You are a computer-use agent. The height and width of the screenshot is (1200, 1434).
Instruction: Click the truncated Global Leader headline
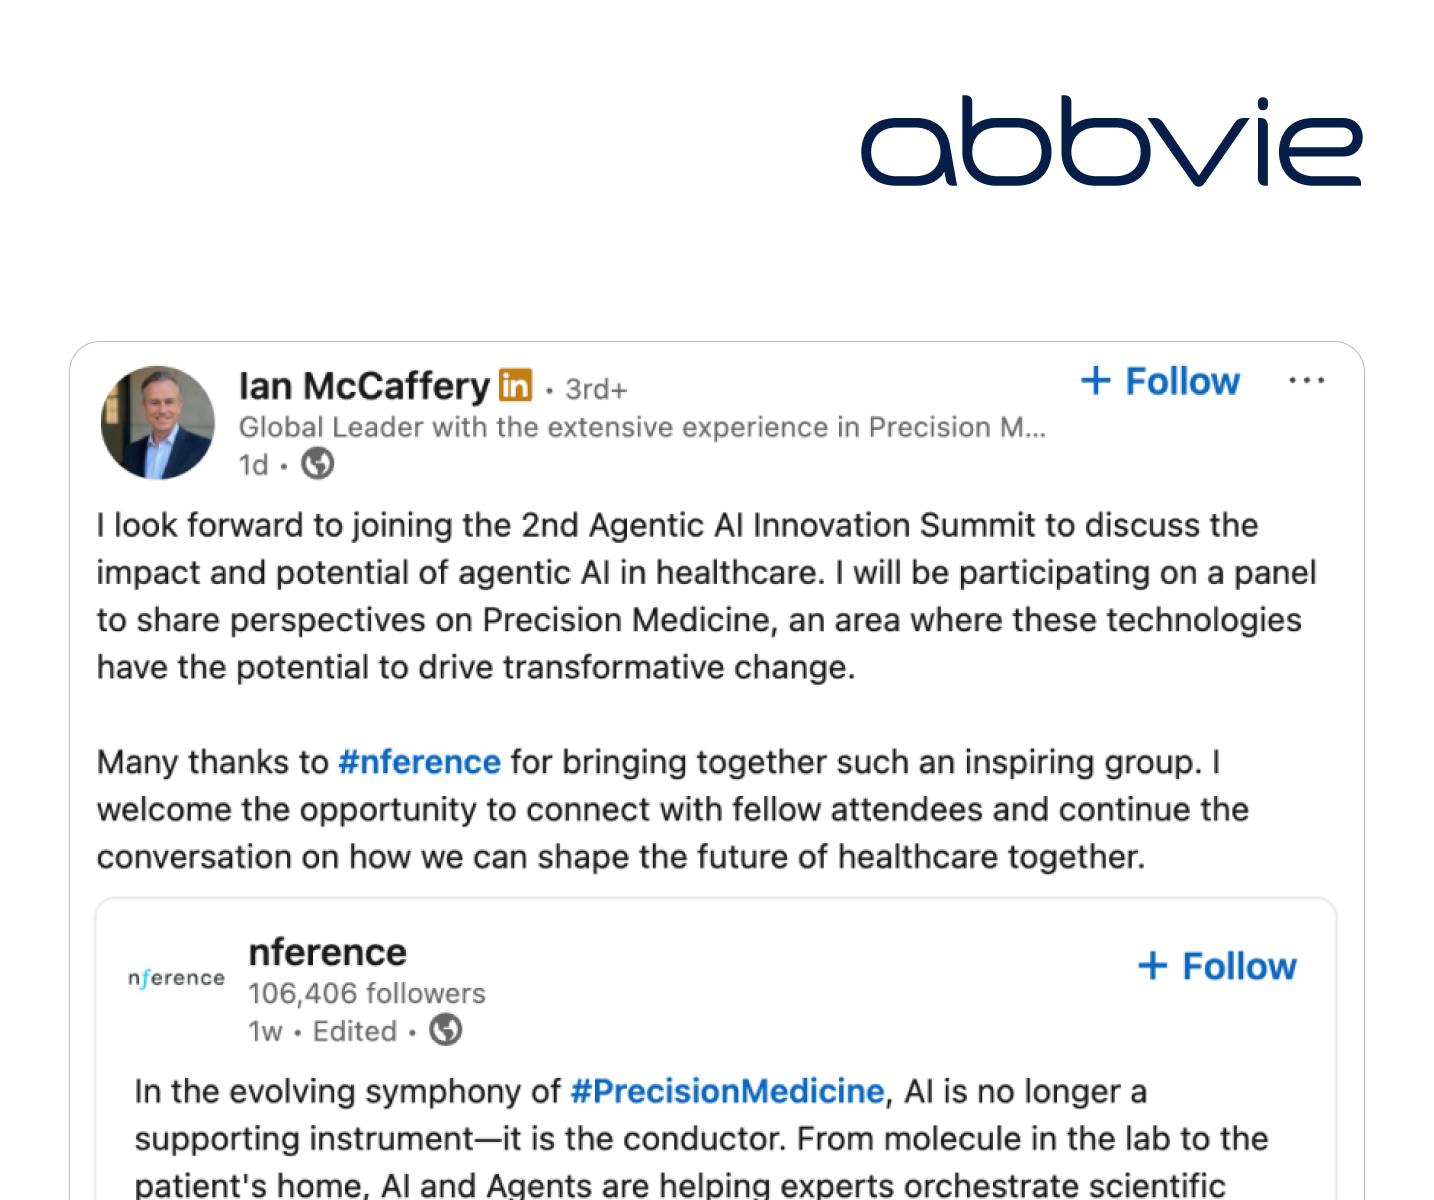pos(642,427)
